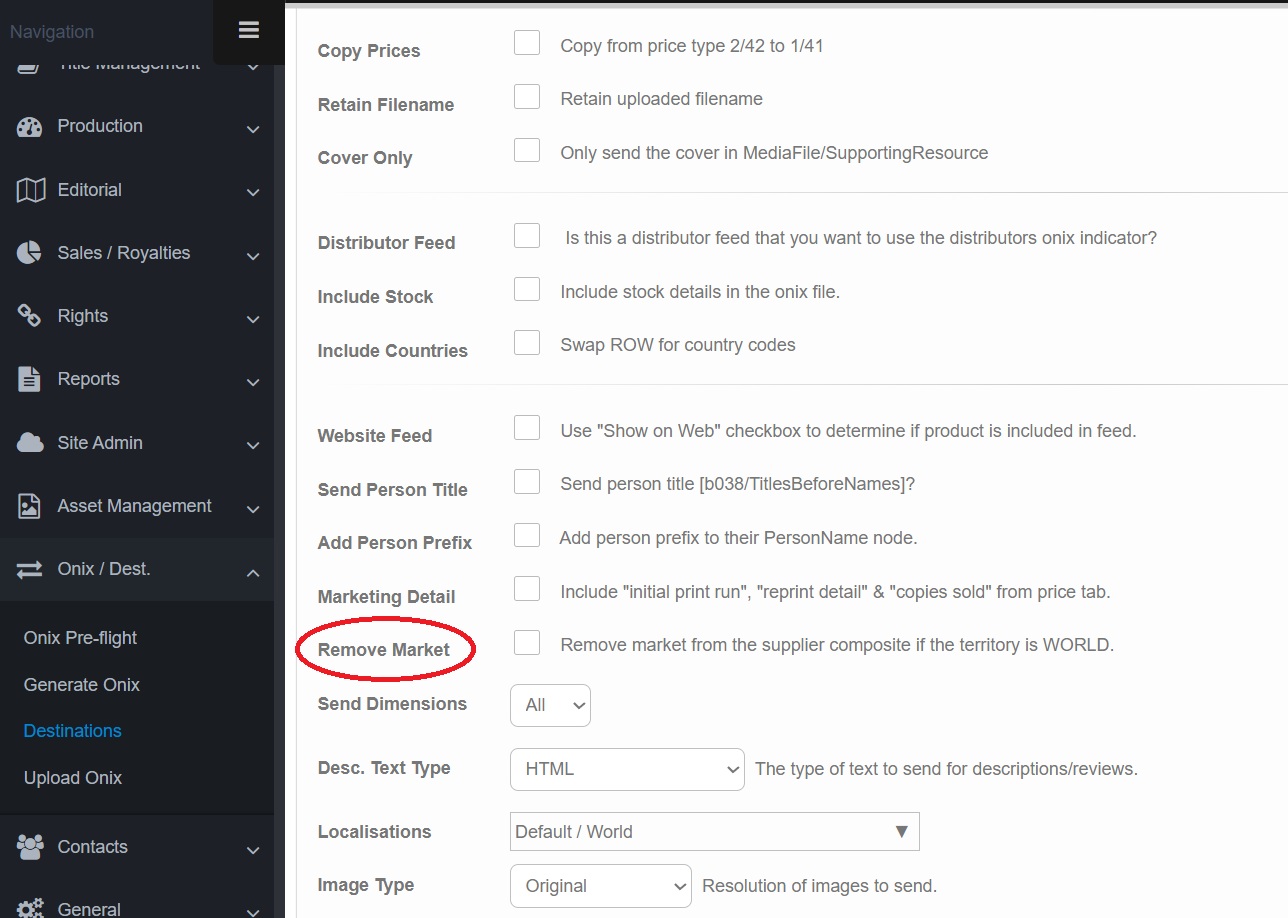1288x918 pixels.
Task: Enable the Remove Market checkbox
Action: [x=527, y=643]
